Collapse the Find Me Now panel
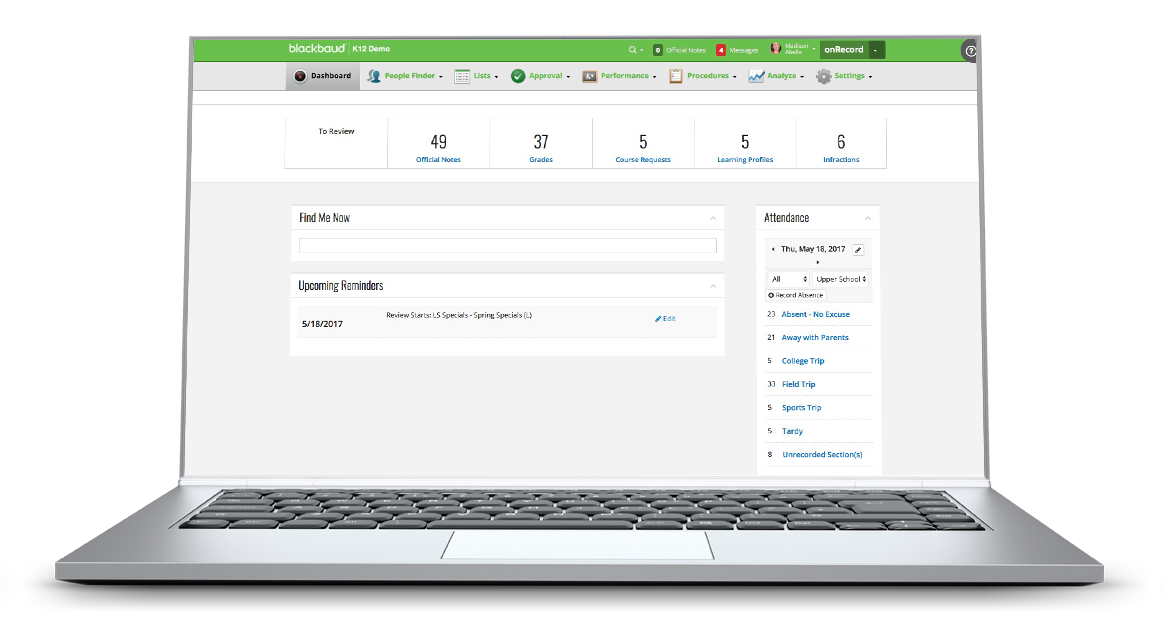Screen dimensions: 1164x638 713,217
